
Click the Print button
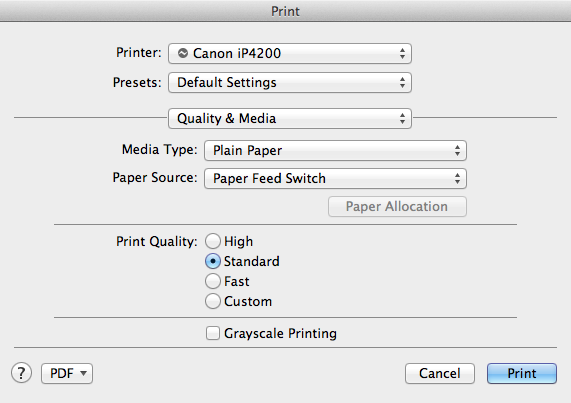(522, 373)
